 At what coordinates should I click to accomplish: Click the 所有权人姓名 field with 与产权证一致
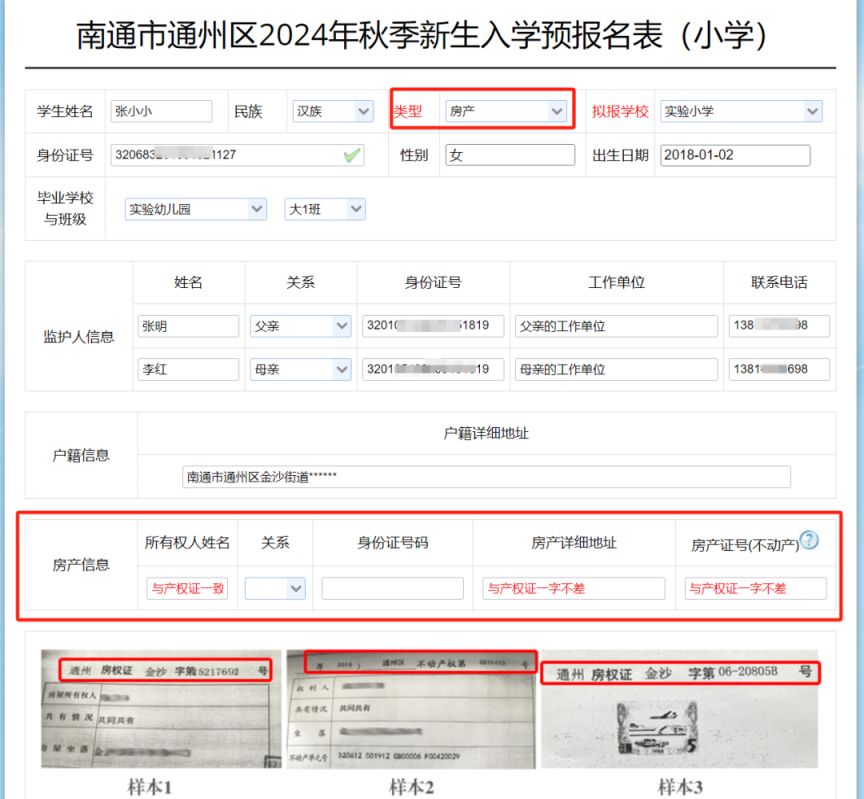[187, 589]
